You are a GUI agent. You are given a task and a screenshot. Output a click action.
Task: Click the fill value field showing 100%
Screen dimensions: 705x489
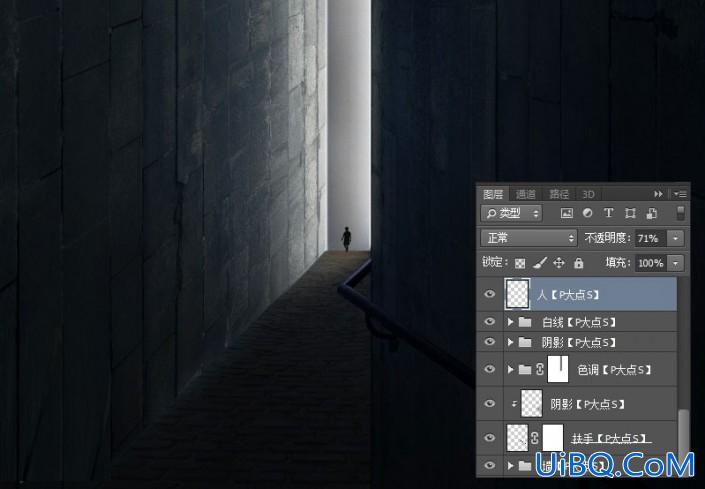651,263
